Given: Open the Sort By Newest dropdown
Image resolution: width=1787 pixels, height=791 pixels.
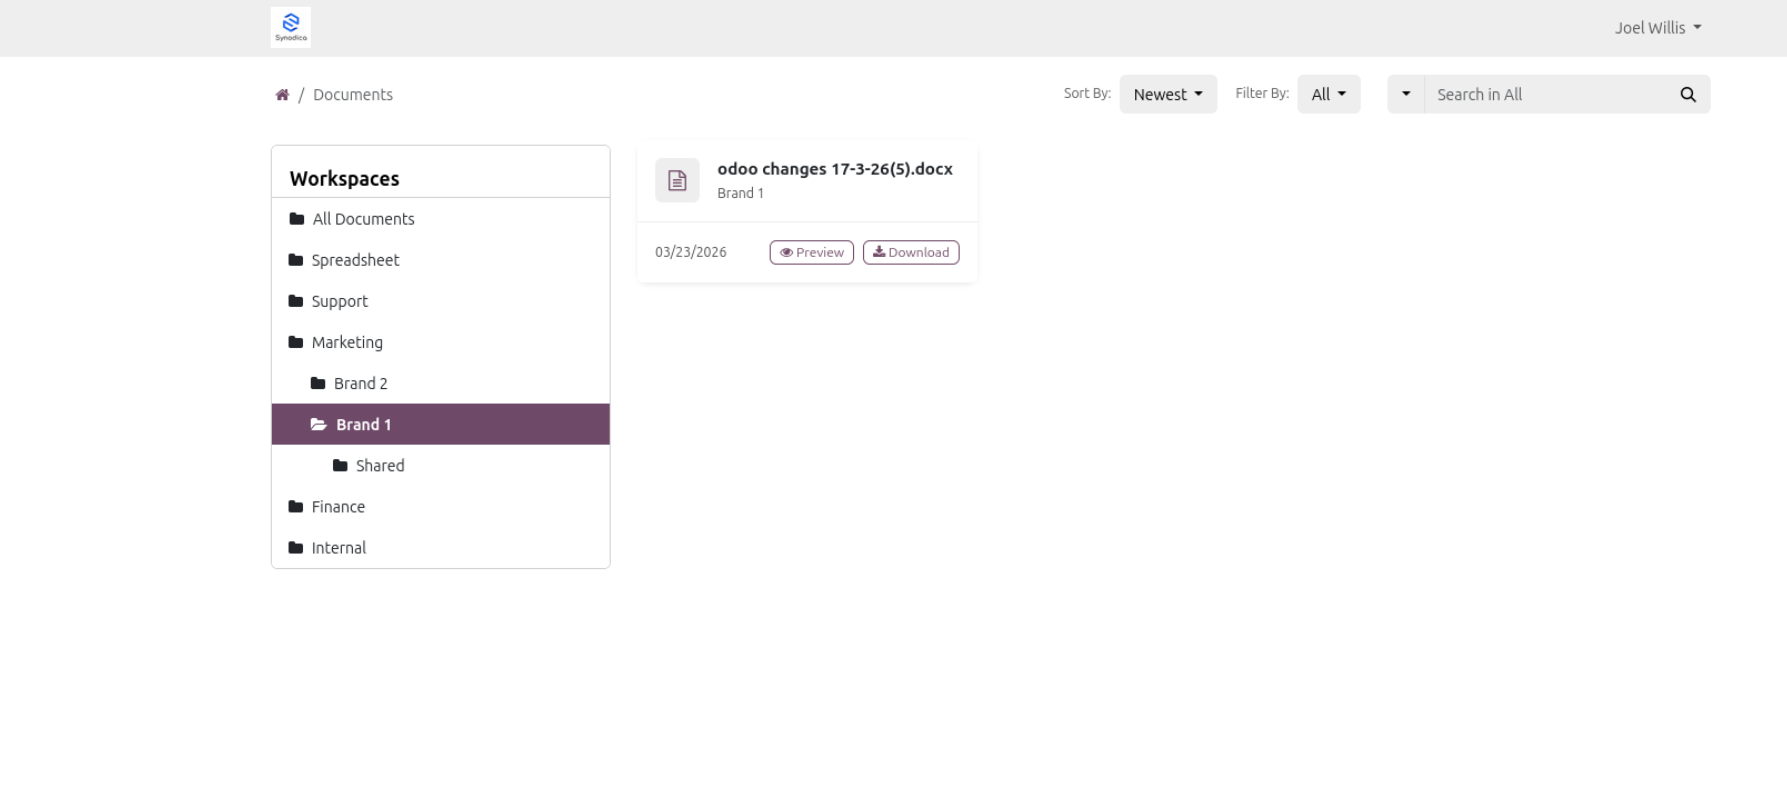Looking at the screenshot, I should click(x=1168, y=94).
